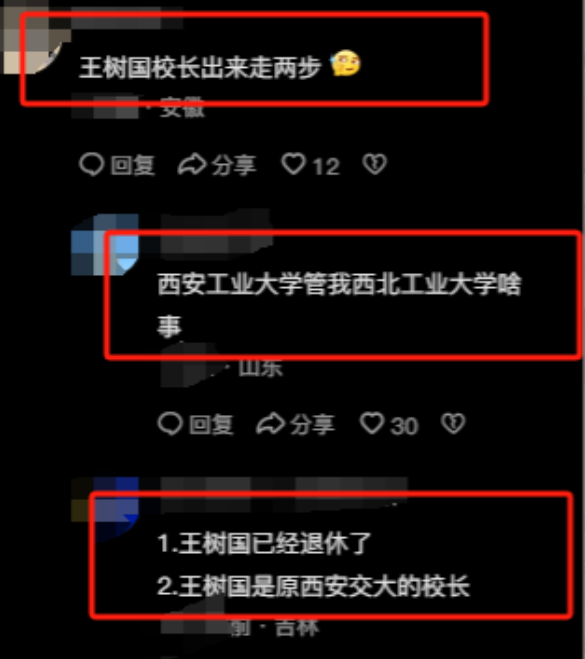Screen dimensions: 585x659
Task: Dislike the first comment via broken heart
Action: coord(374,164)
